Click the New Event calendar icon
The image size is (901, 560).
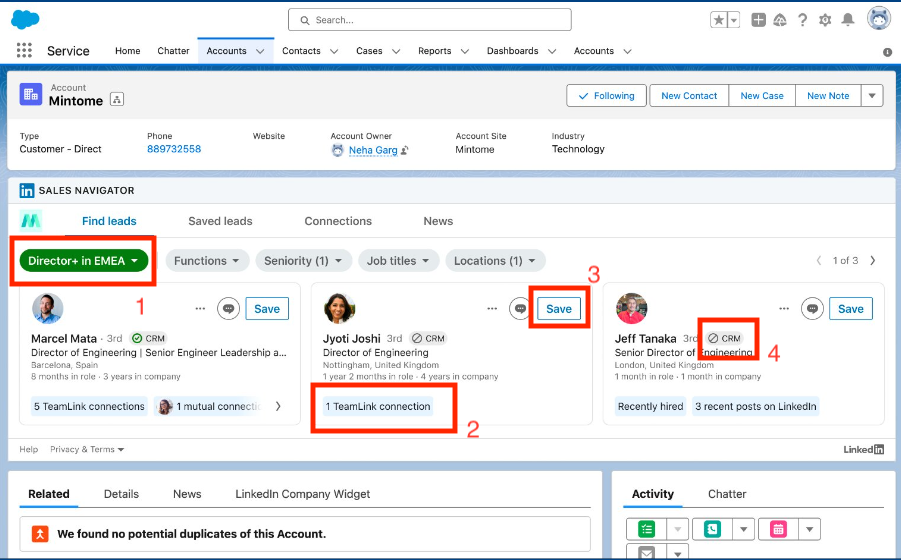click(778, 529)
